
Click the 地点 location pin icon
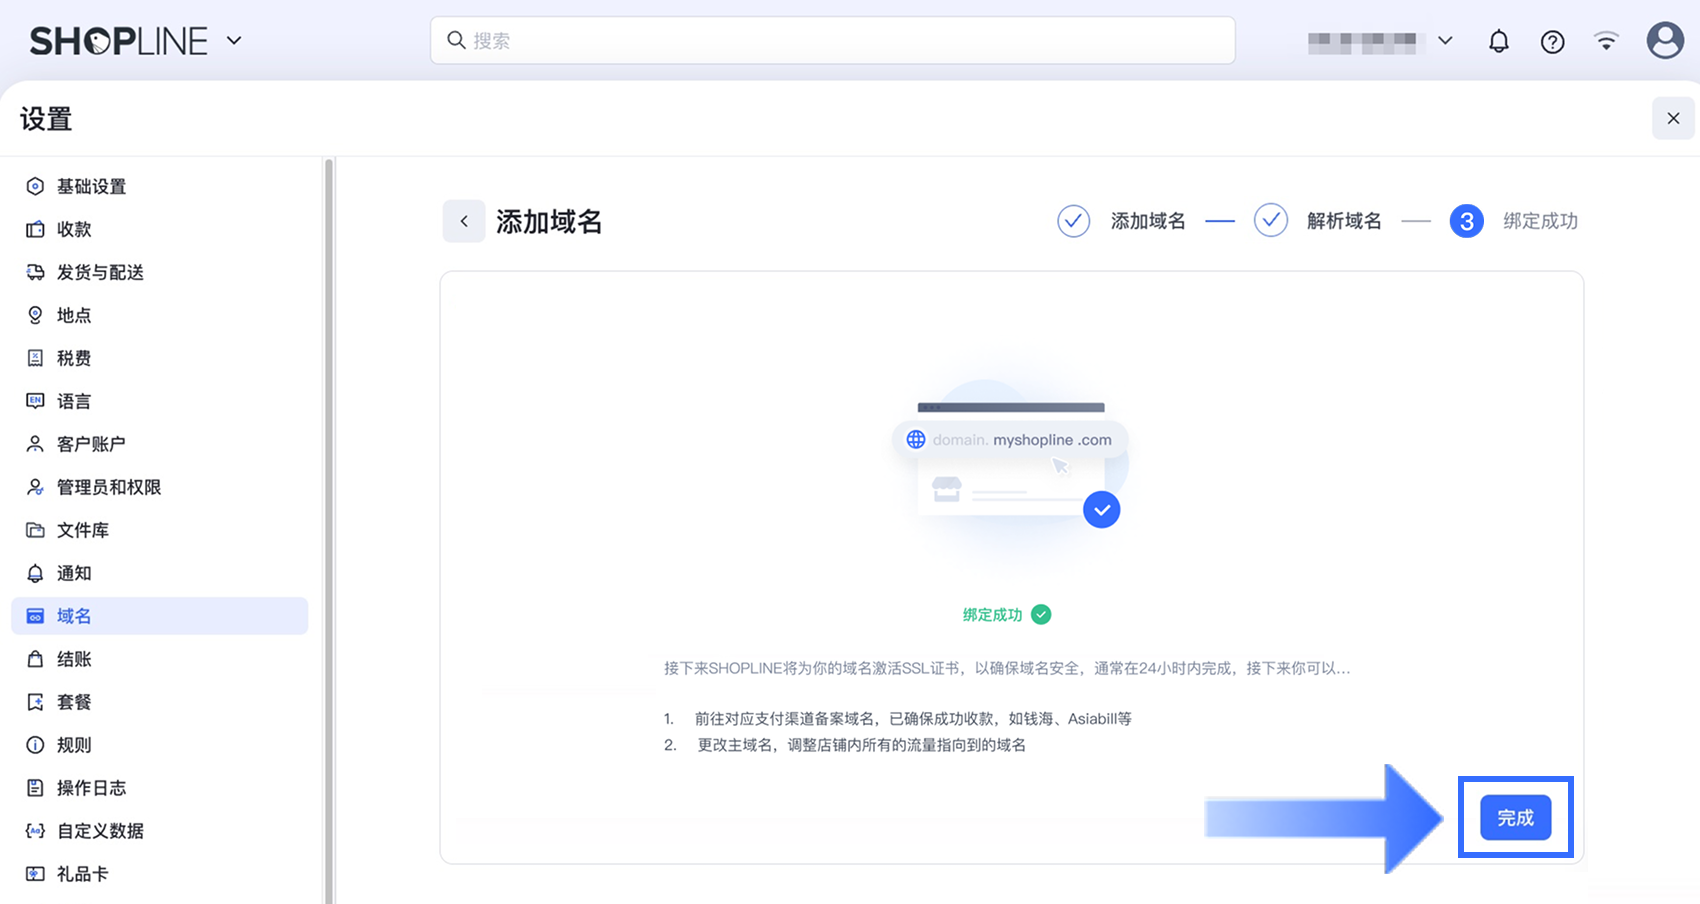35,315
